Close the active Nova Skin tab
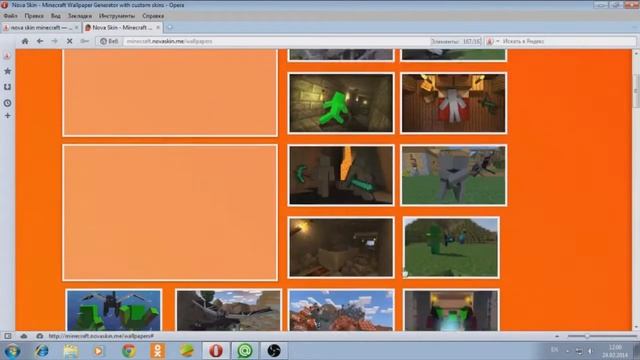This screenshot has height=360, width=640. click(158, 27)
